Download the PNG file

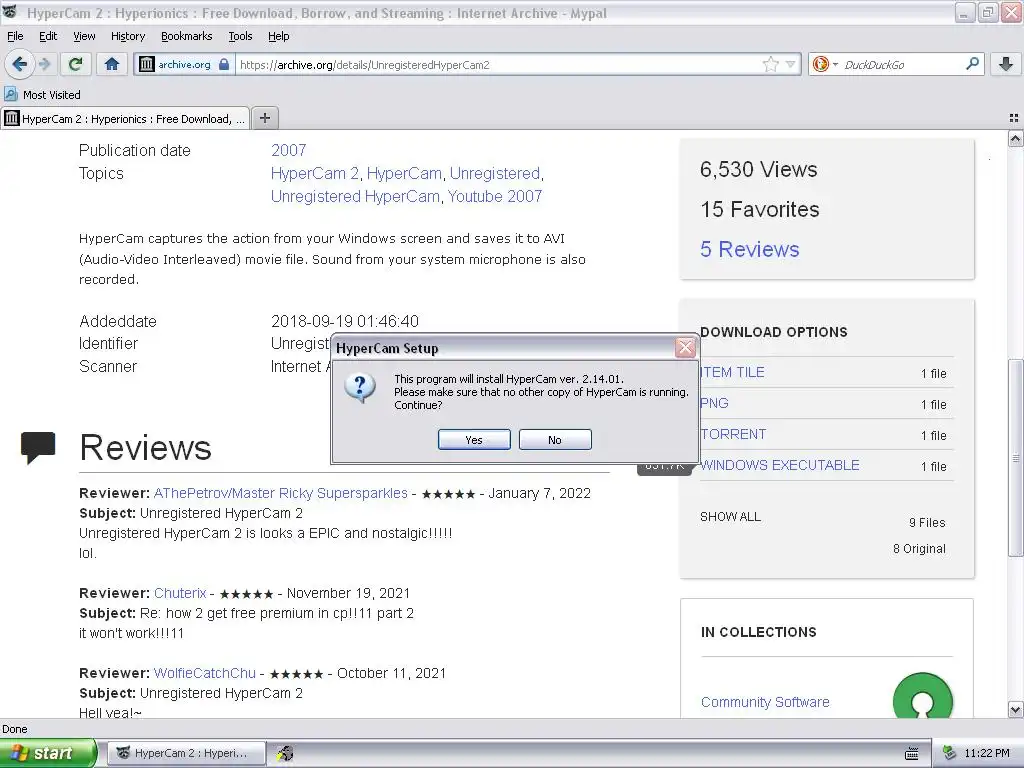tap(714, 403)
